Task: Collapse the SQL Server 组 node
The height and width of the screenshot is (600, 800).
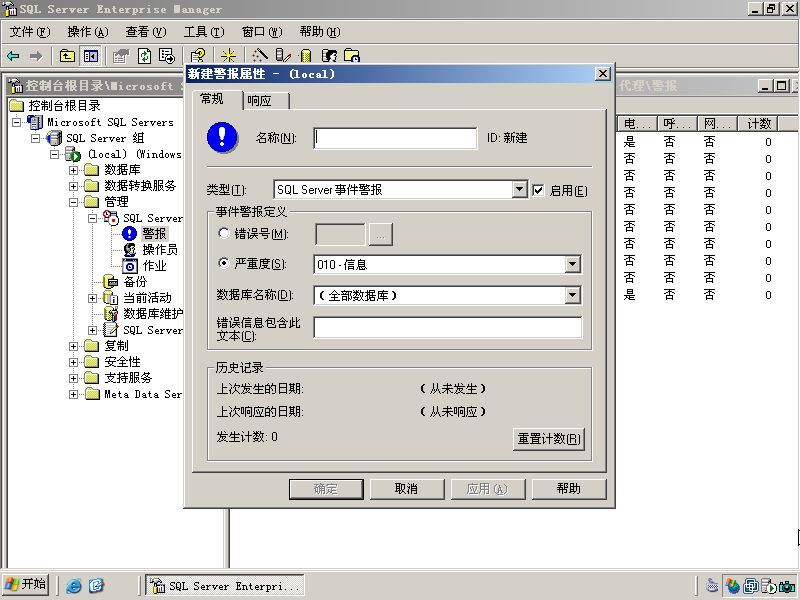Action: (35, 138)
